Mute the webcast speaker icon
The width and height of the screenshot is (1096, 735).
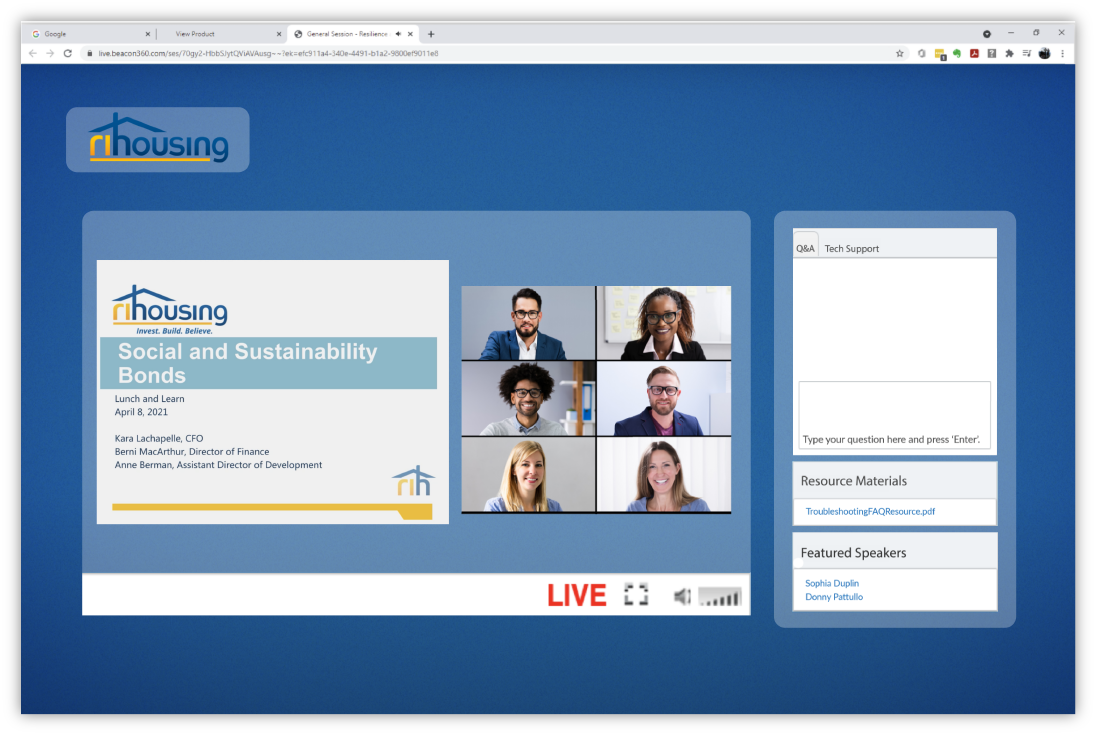point(682,597)
